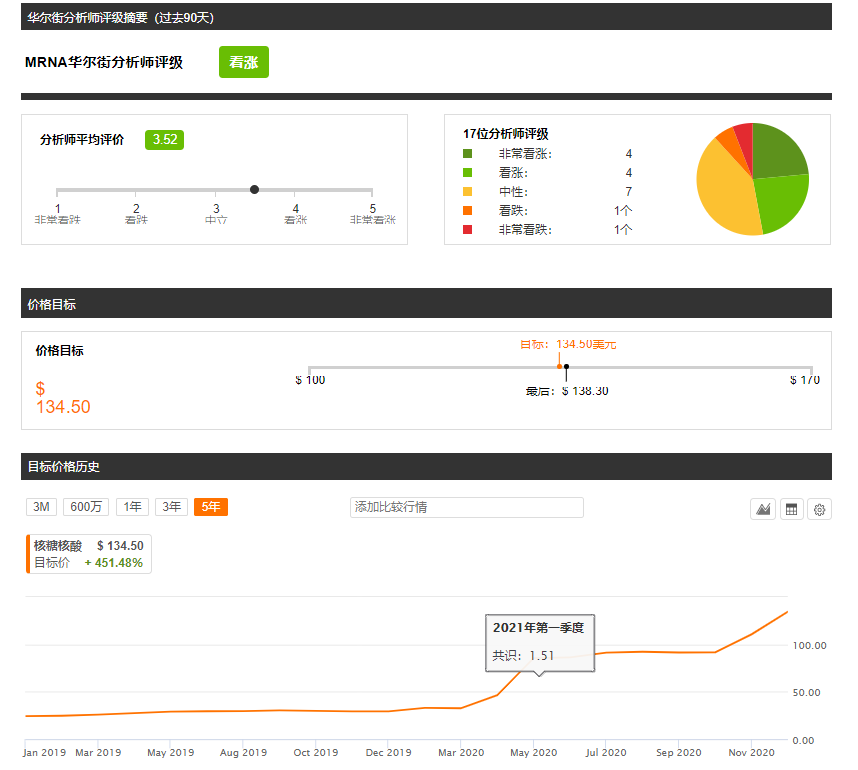Click the '$ 138.30' last price label
Viewport: 858px width, 770px height.
pyautogui.click(x=585, y=391)
